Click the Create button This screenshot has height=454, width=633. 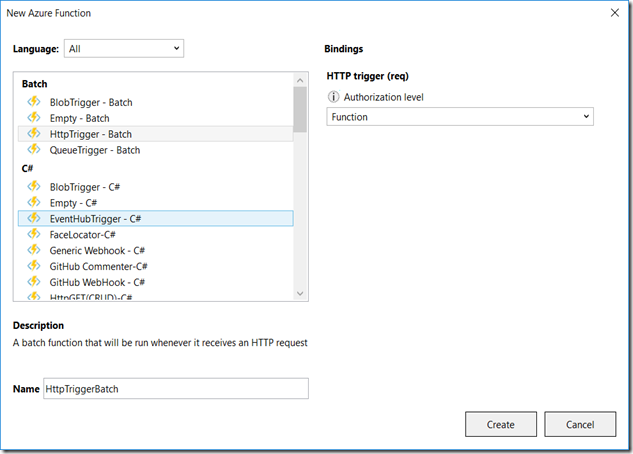click(x=501, y=424)
